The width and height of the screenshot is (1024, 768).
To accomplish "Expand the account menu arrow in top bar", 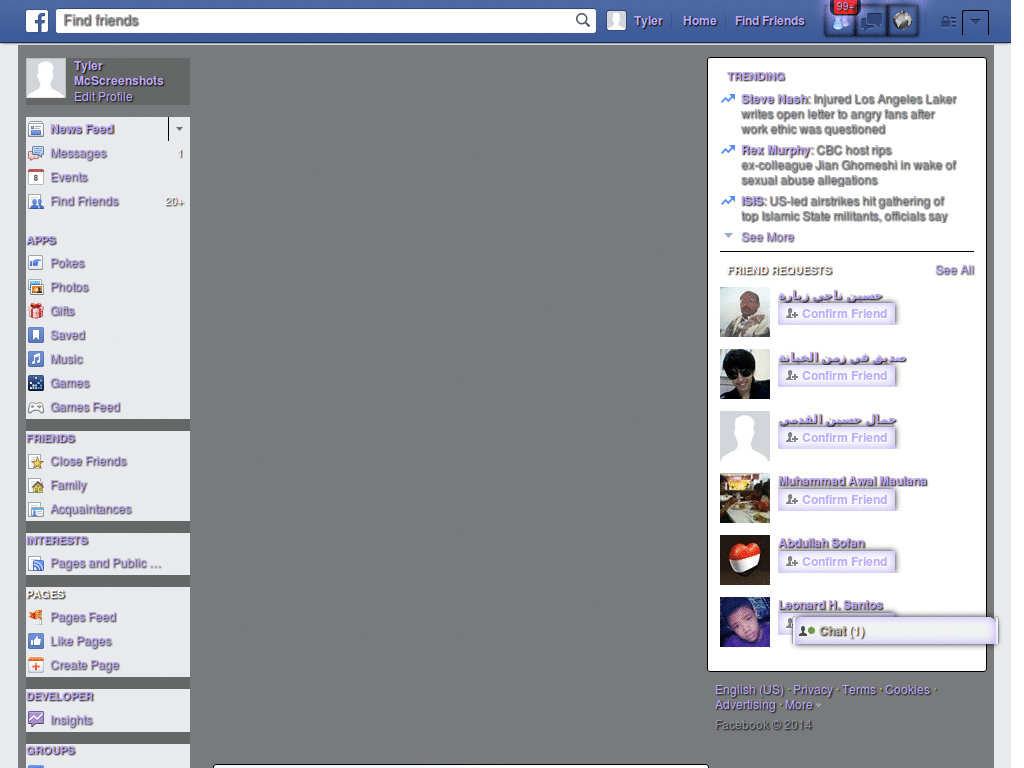I will tap(975, 22).
